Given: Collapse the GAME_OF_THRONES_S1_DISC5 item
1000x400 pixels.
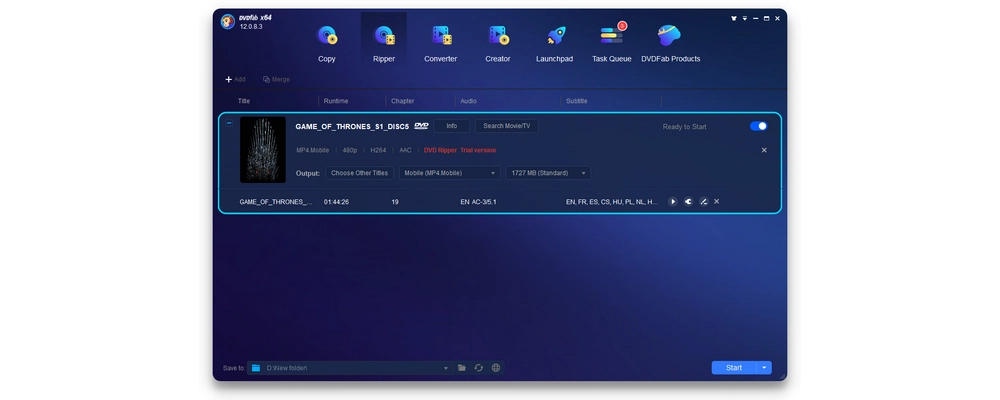Looking at the screenshot, I should point(230,123).
